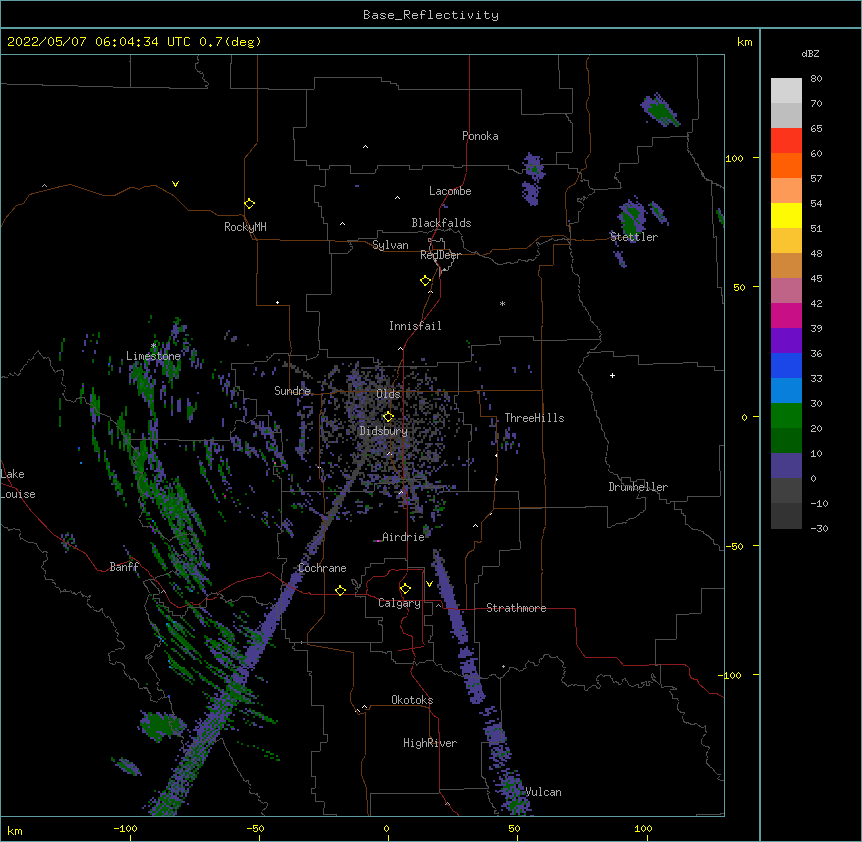Pick the bright green 30–20 dBZ legend swatch
The height and width of the screenshot is (842, 862).
[x=786, y=416]
